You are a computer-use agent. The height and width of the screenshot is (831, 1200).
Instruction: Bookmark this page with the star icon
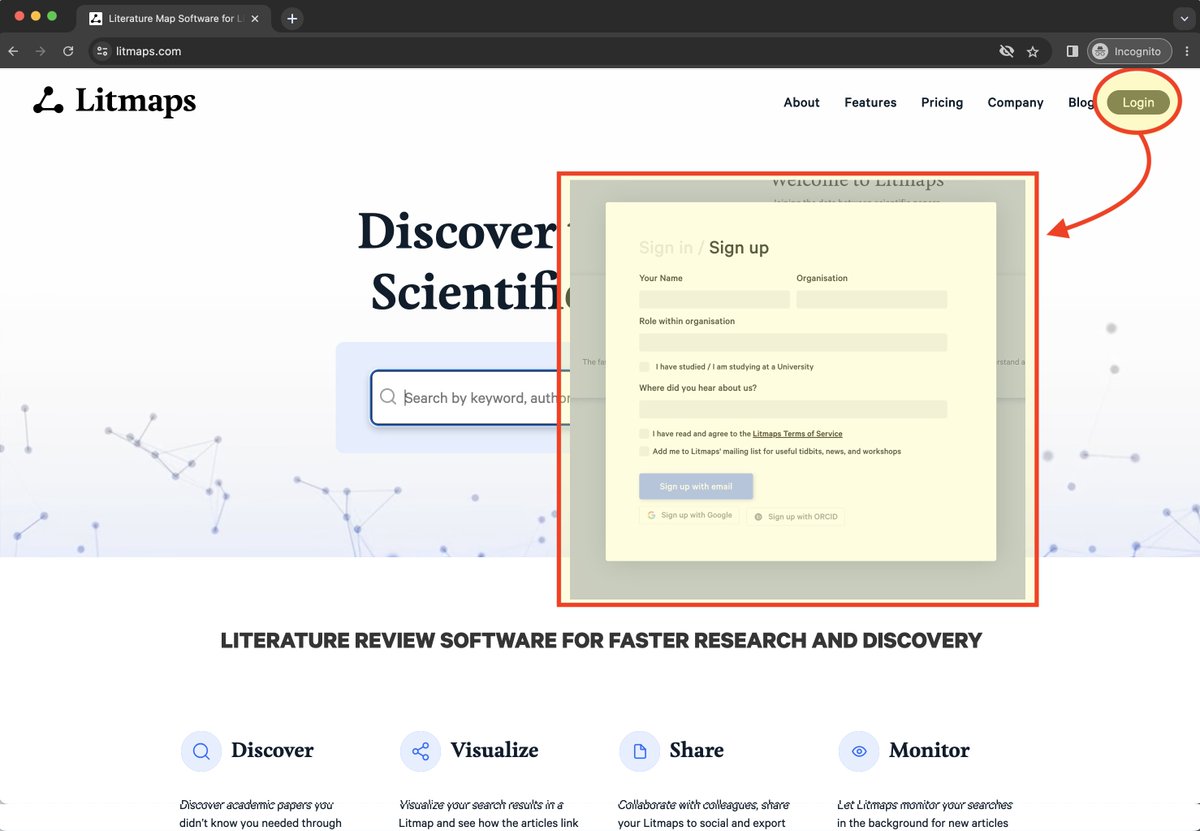[x=1033, y=51]
